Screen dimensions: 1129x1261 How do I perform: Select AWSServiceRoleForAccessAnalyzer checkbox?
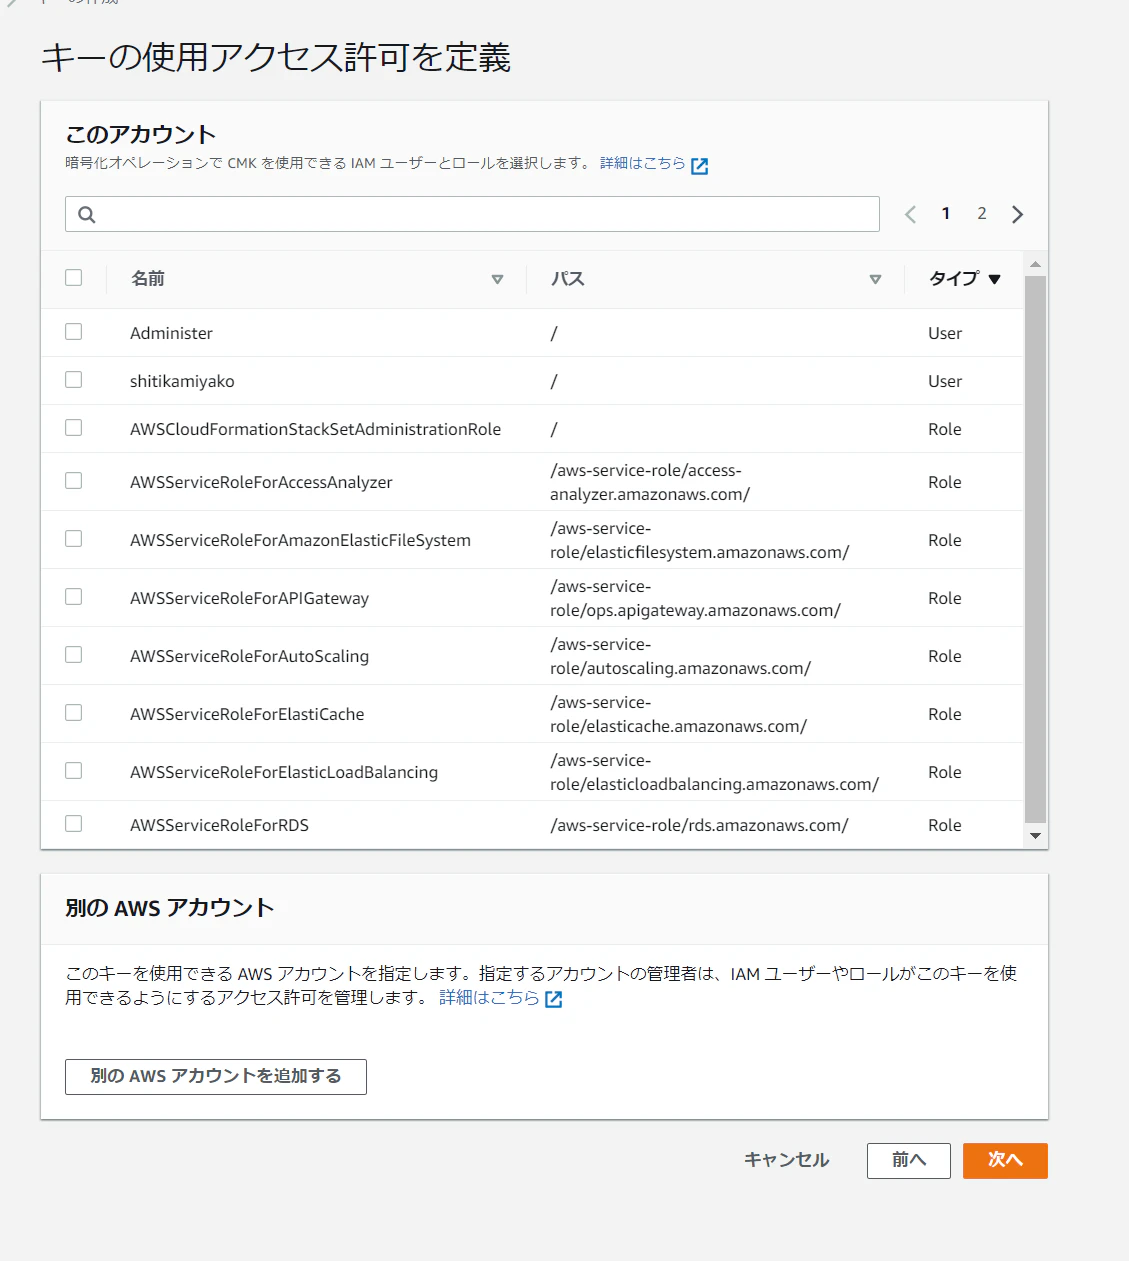click(x=74, y=481)
